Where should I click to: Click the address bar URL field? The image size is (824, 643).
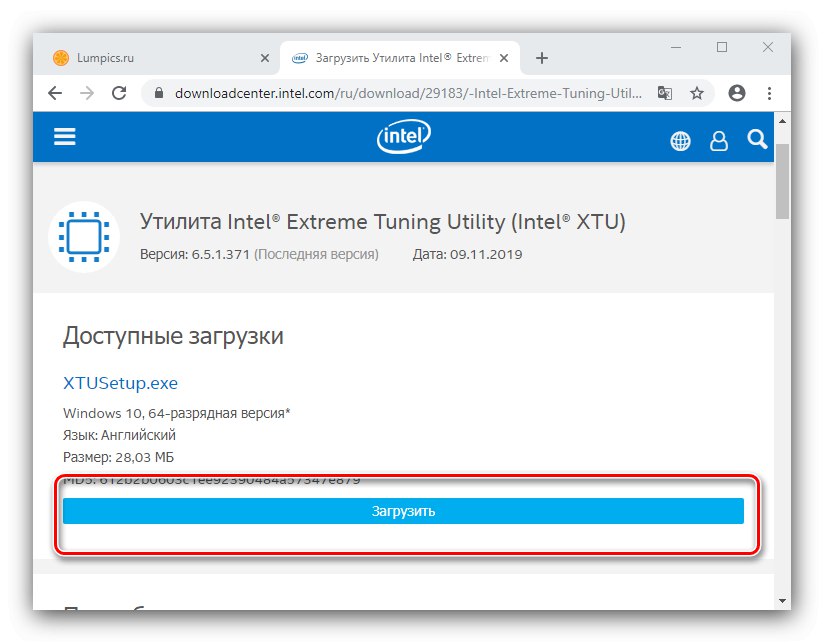point(400,93)
